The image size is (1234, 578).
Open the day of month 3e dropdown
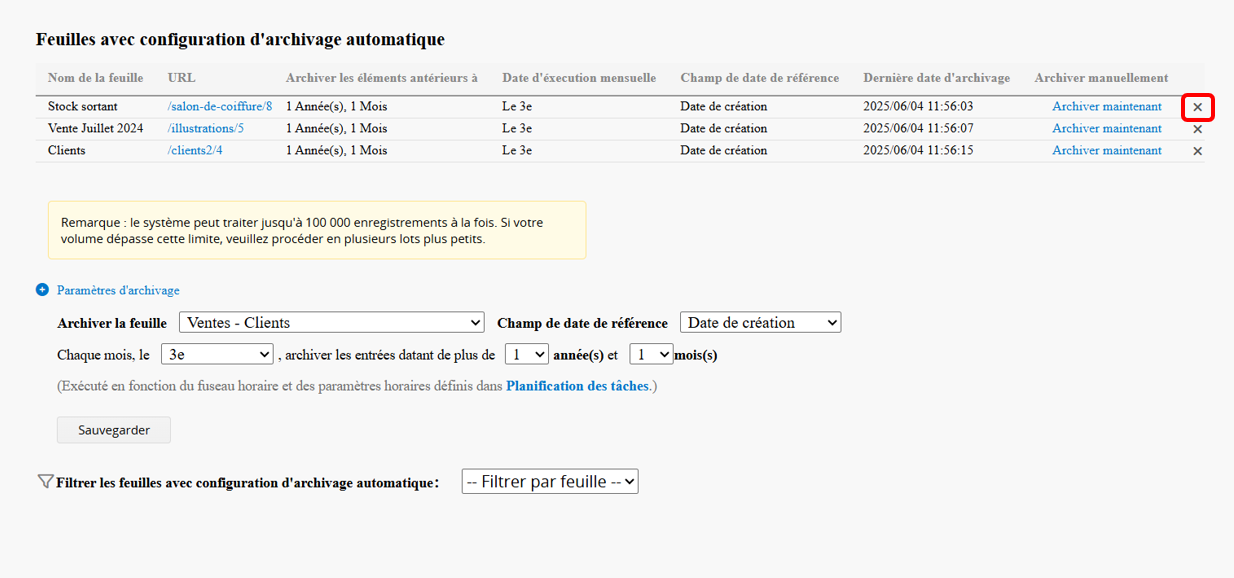pos(218,354)
